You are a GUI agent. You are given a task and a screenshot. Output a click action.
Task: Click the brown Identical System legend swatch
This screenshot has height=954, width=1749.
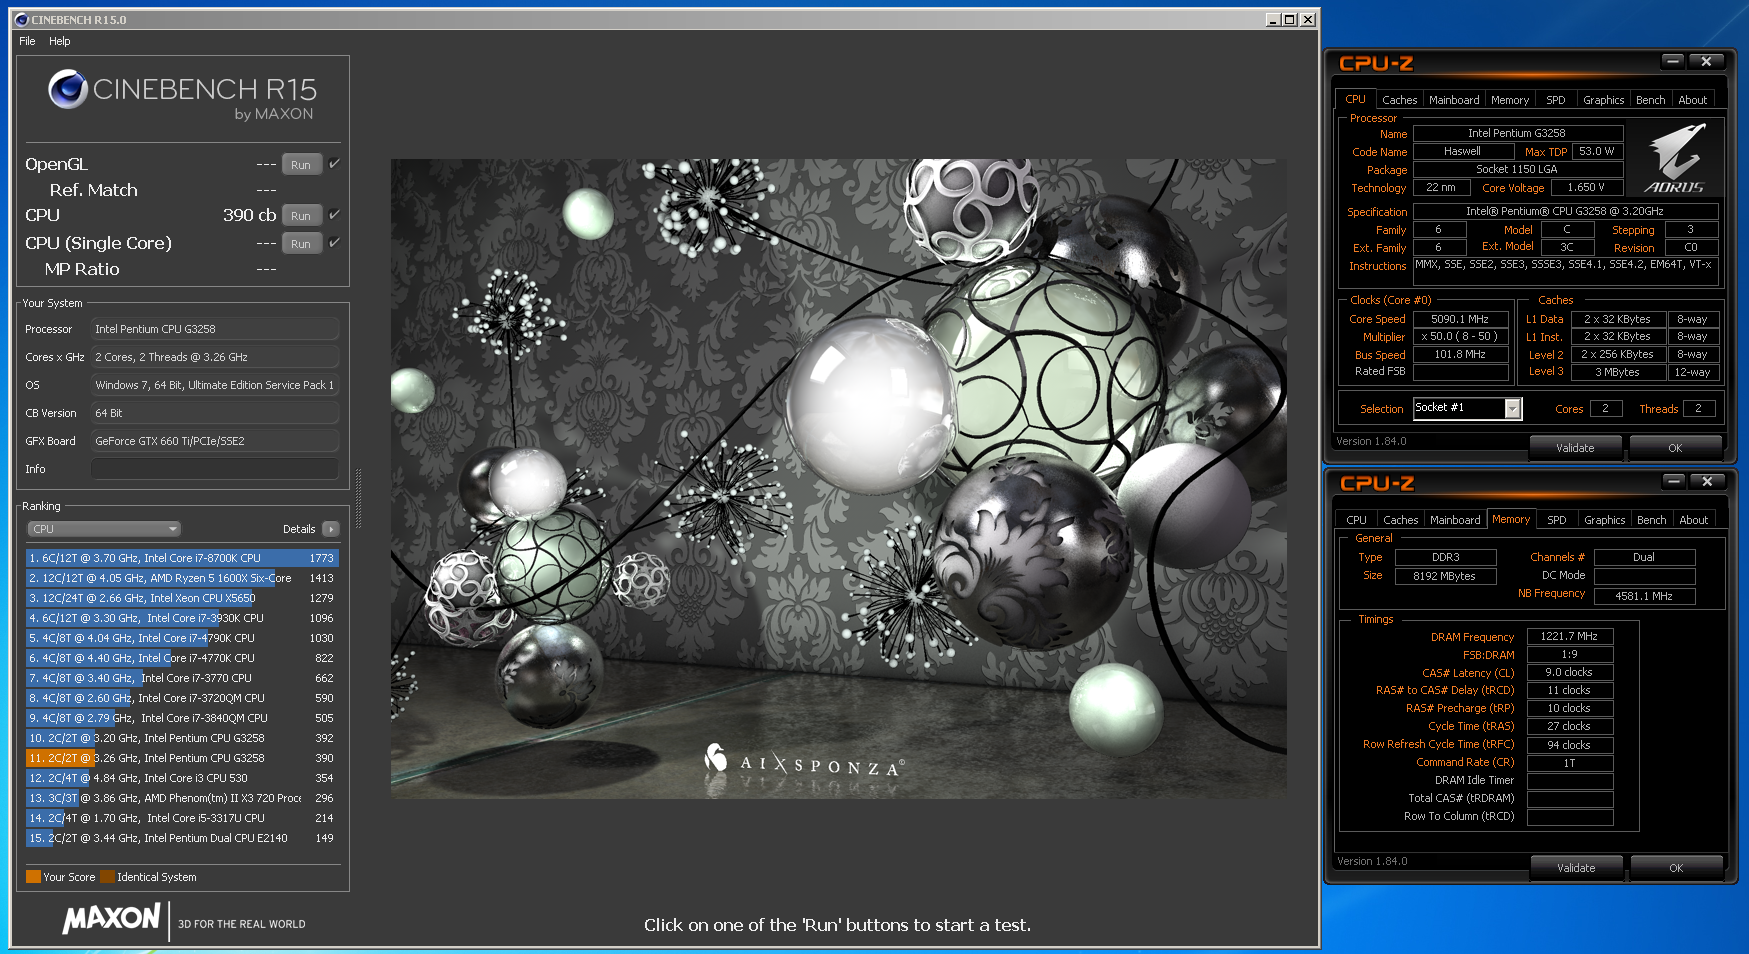point(107,877)
